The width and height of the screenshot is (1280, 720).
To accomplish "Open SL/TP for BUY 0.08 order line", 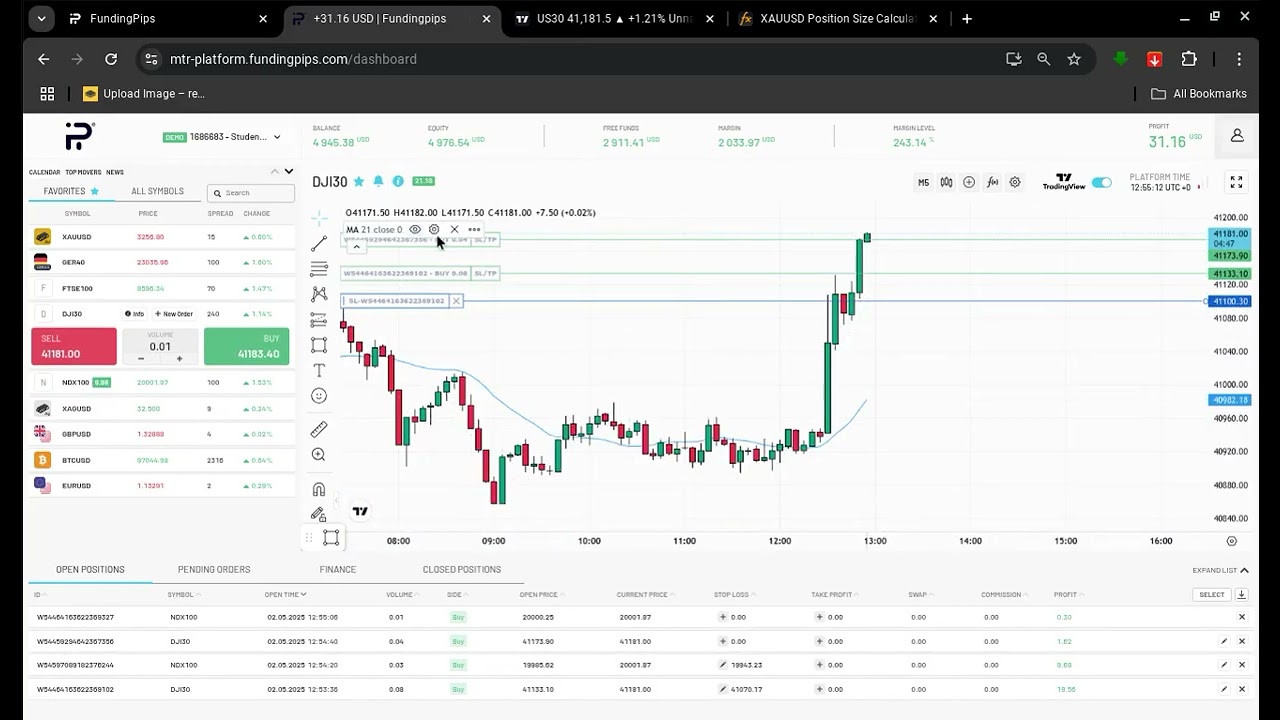I will pos(485,273).
